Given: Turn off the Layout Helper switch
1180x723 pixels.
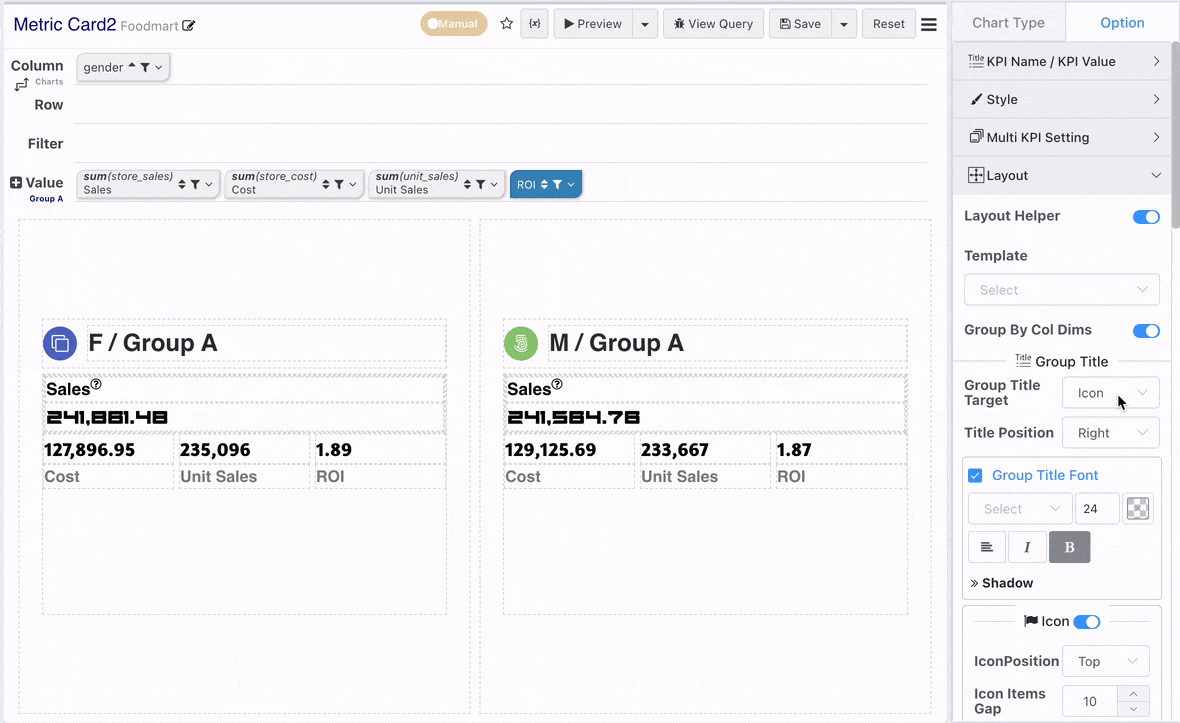Looking at the screenshot, I should [1146, 217].
